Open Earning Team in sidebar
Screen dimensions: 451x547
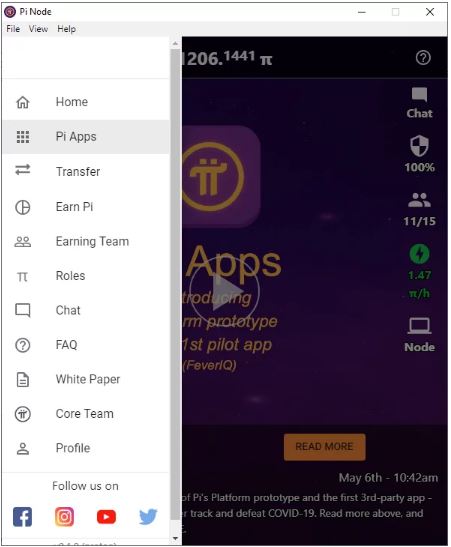(x=86, y=241)
